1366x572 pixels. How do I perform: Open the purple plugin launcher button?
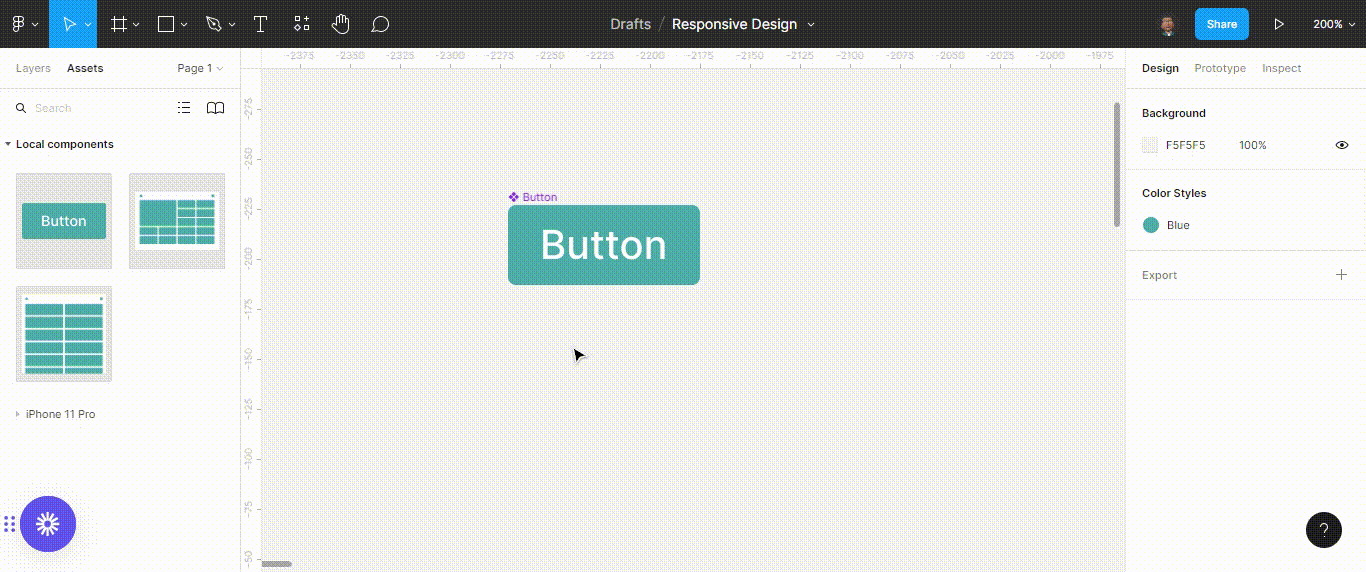[48, 524]
